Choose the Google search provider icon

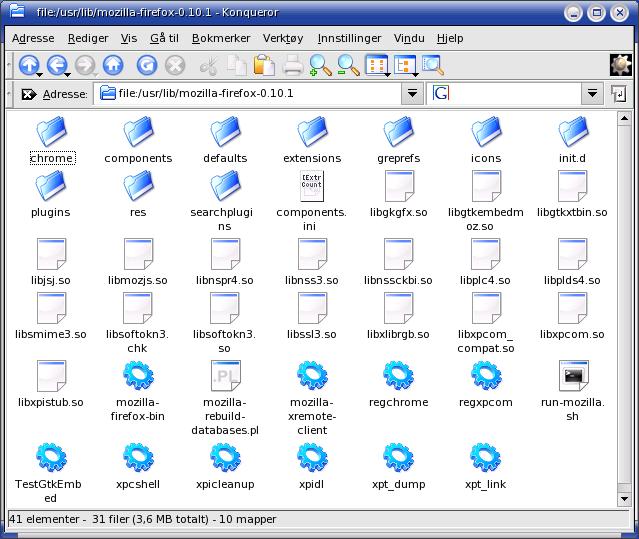coord(441,93)
